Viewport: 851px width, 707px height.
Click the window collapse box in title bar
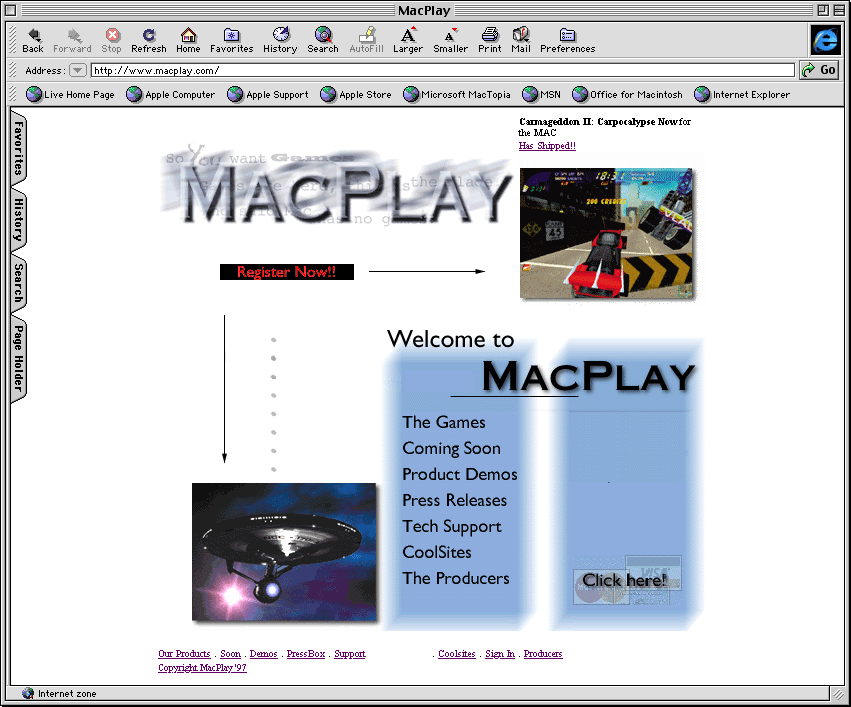tap(839, 10)
